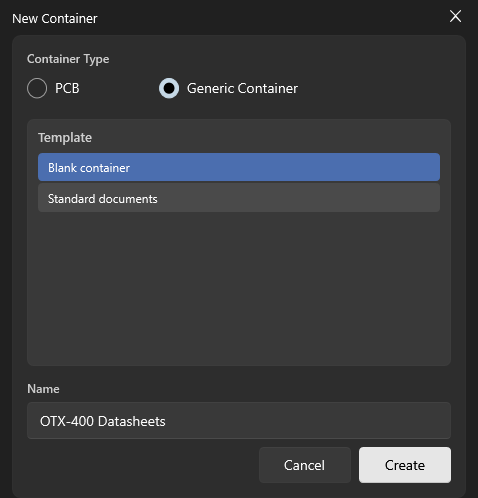Choose the Generic Container radio button
This screenshot has height=498, width=478.
[169, 88]
